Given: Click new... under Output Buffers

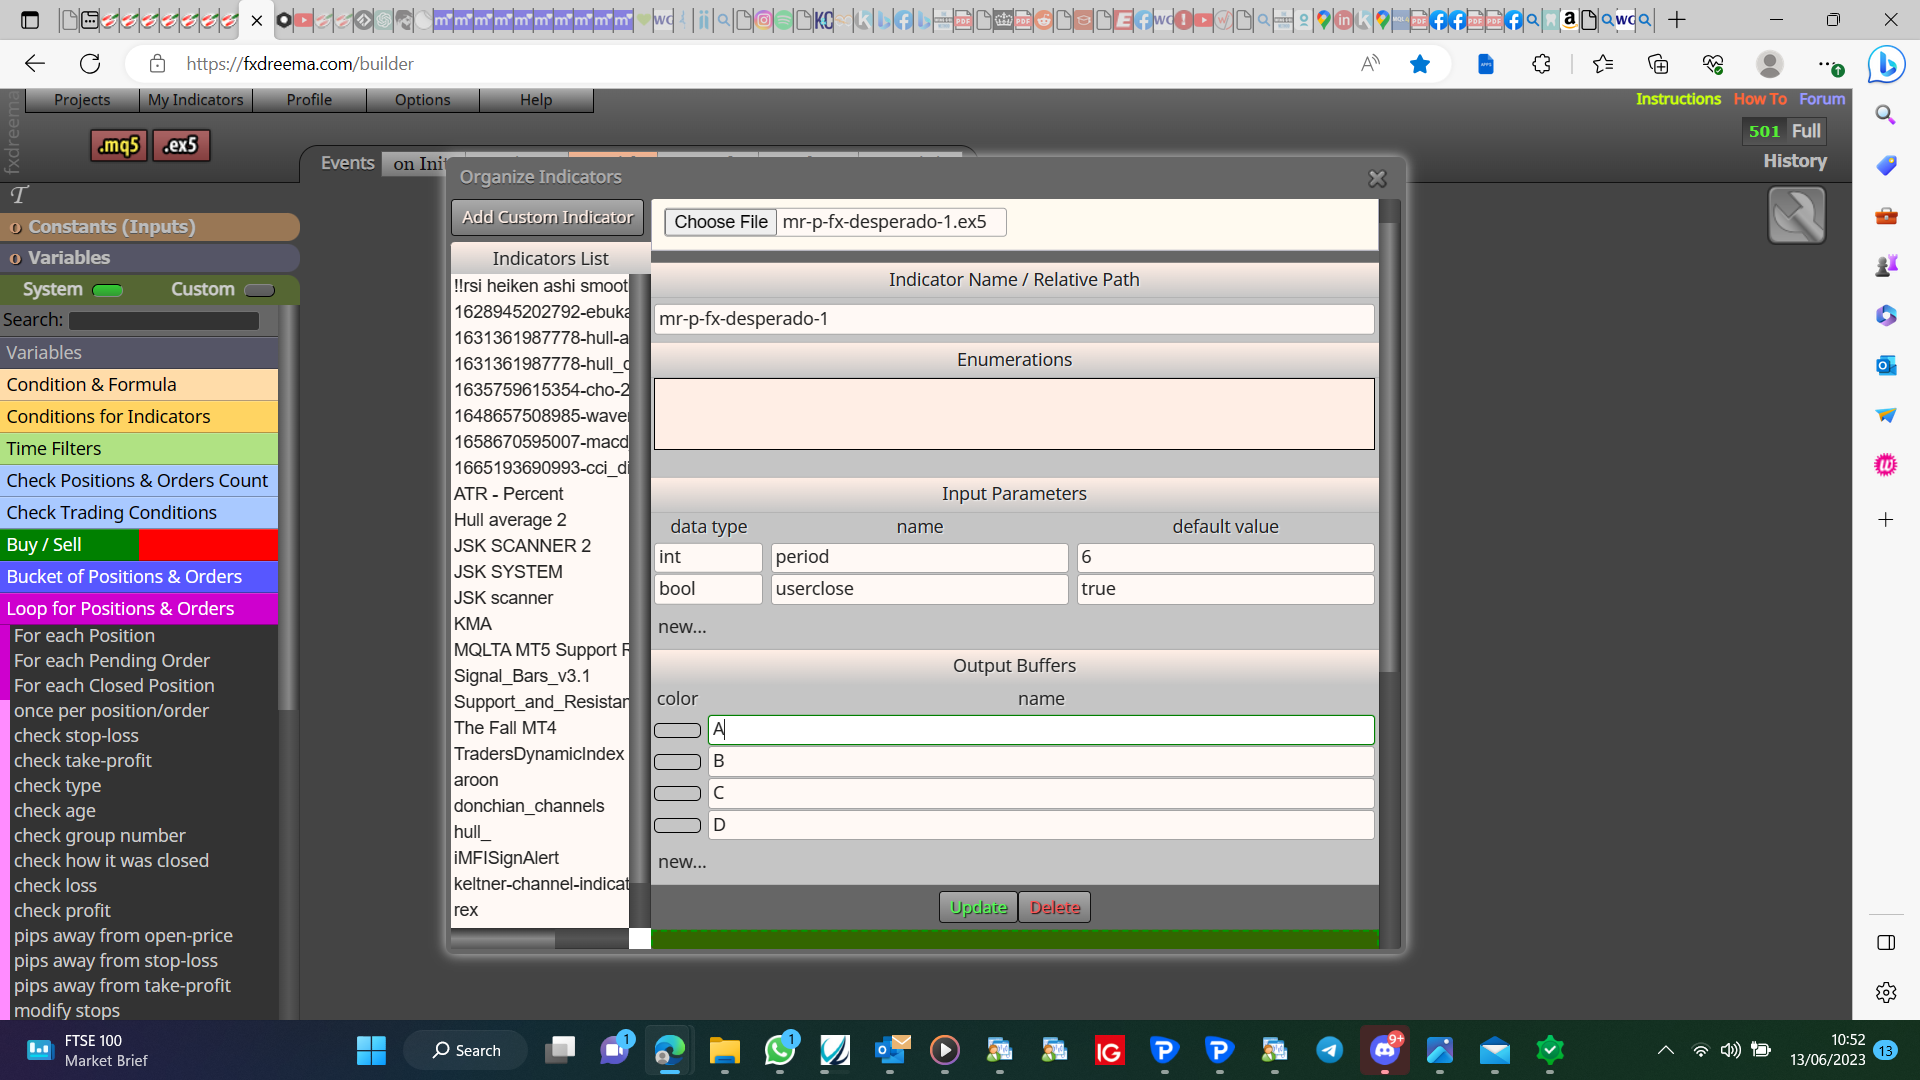Looking at the screenshot, I should point(682,862).
